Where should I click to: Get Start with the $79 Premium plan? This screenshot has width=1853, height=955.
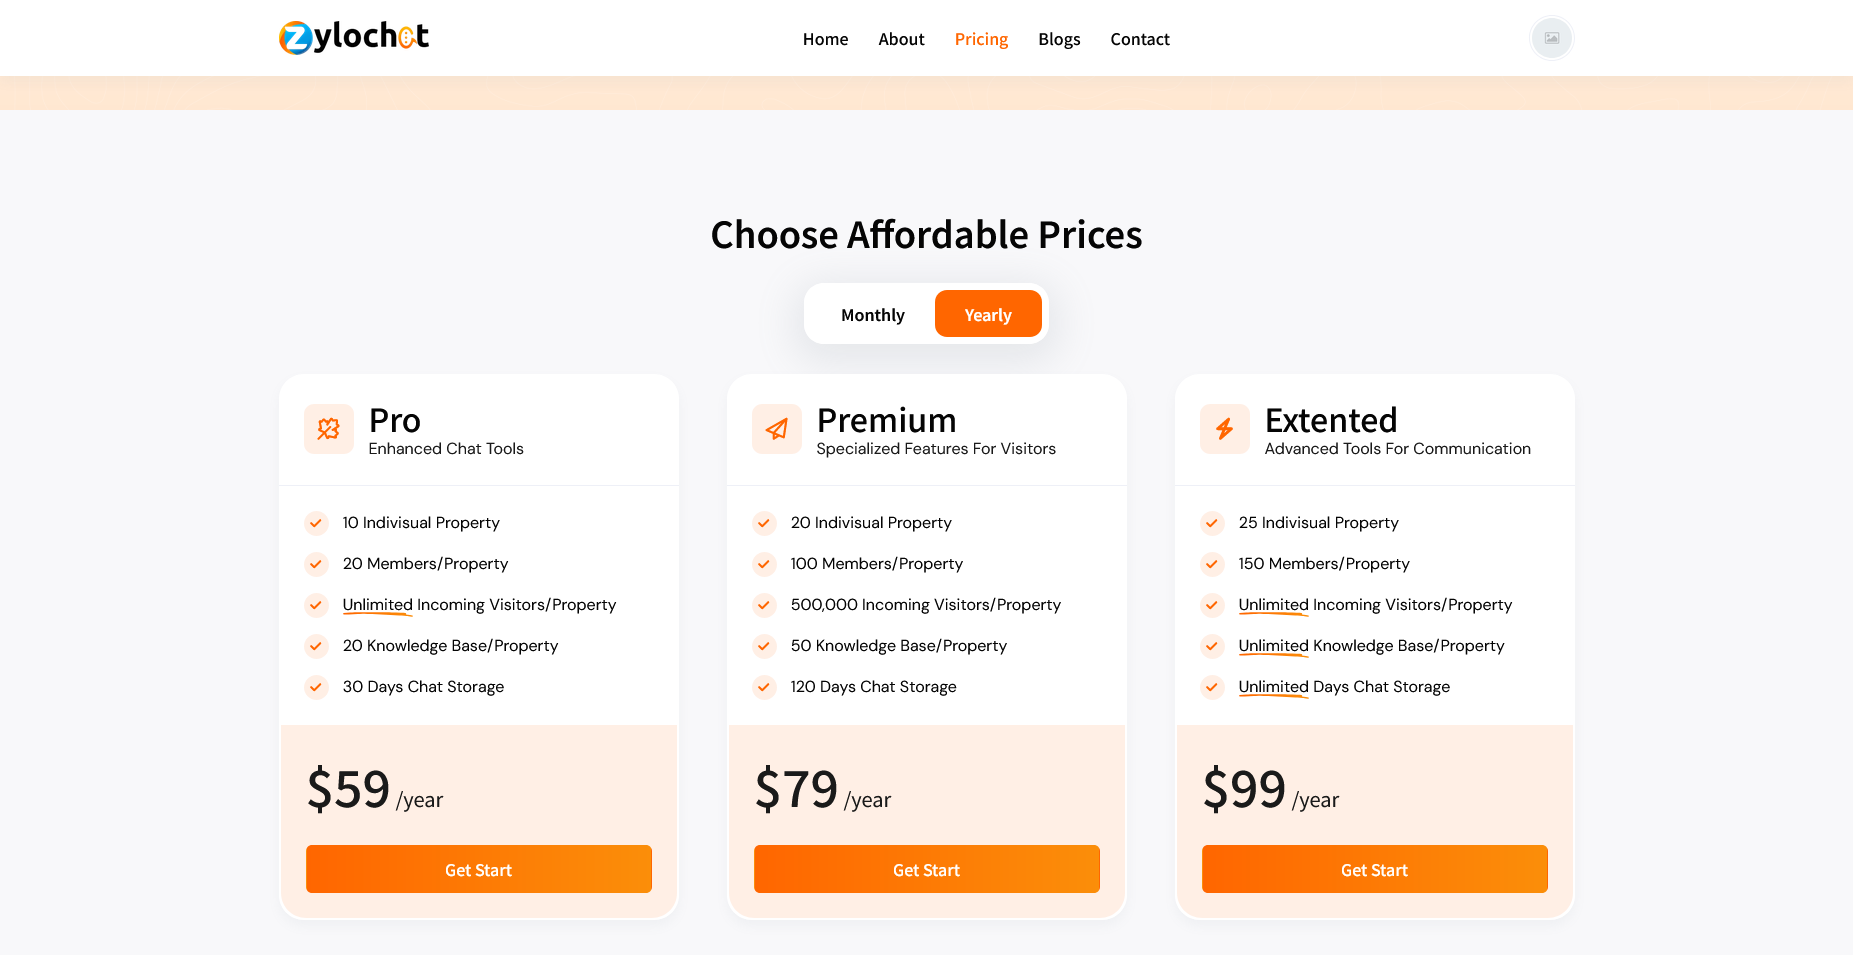click(x=927, y=869)
